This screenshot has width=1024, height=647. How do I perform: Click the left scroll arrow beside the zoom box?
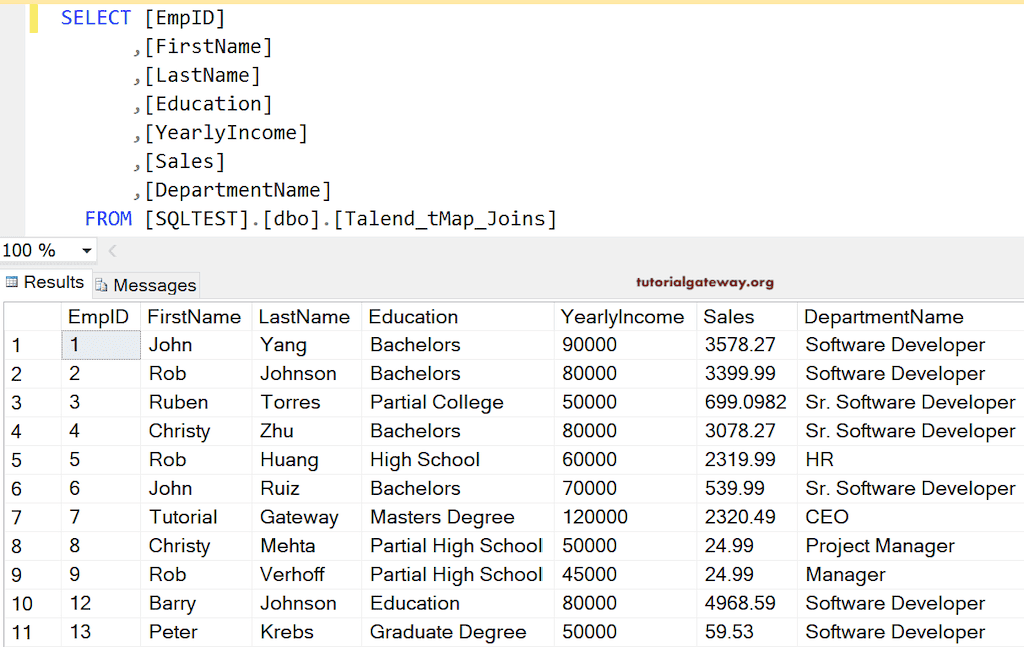click(x=112, y=251)
